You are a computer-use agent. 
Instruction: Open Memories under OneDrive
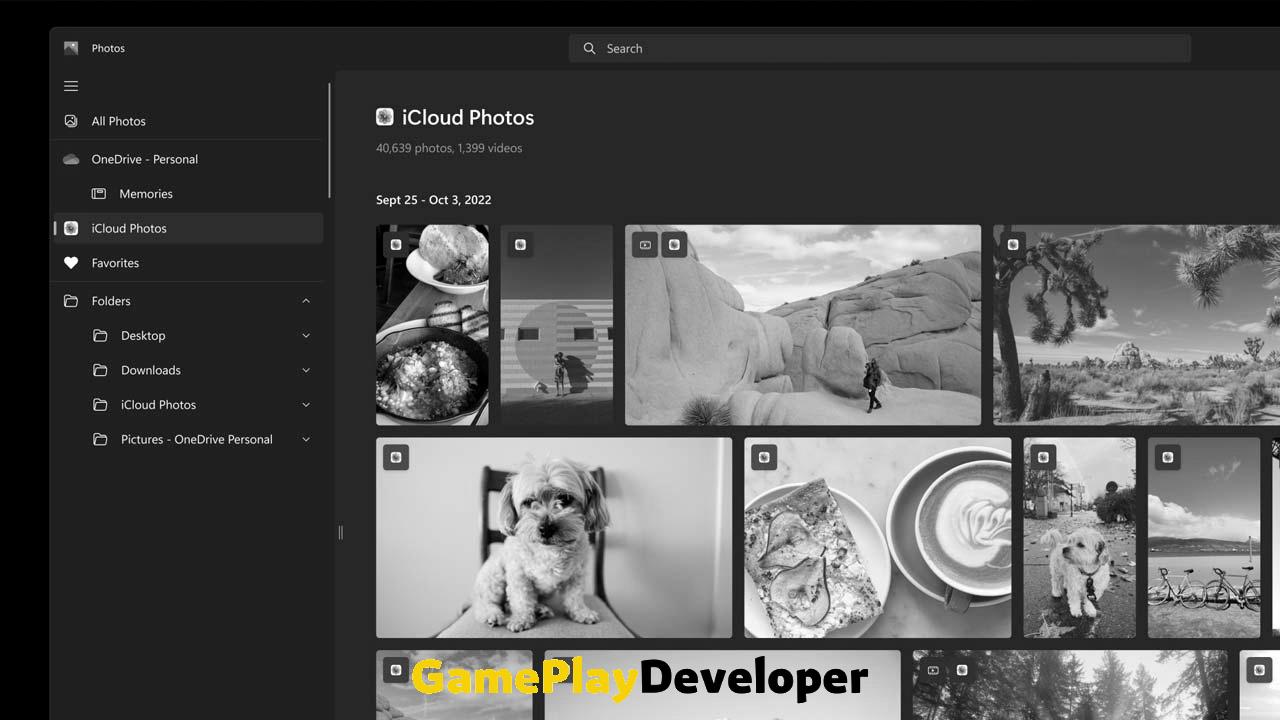[x=189, y=194]
